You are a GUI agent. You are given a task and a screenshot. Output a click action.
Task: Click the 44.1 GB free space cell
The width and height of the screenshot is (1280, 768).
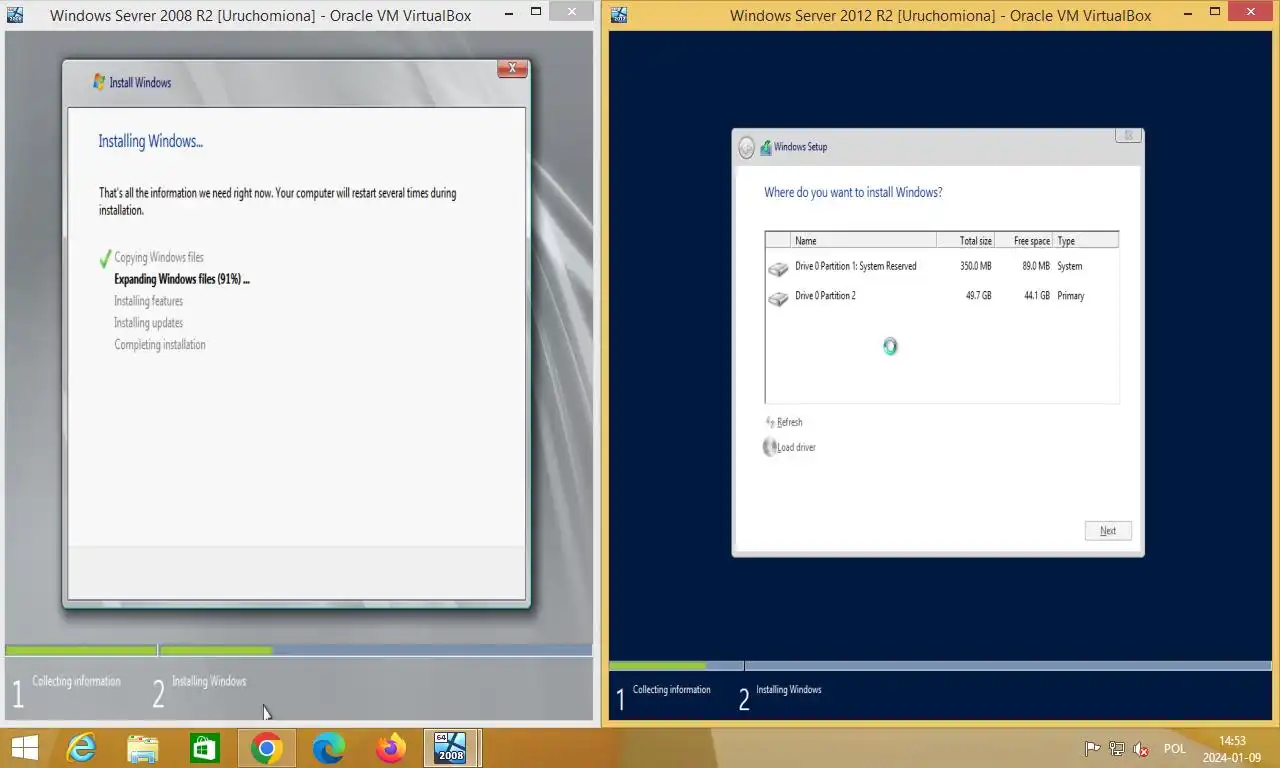click(x=1036, y=295)
